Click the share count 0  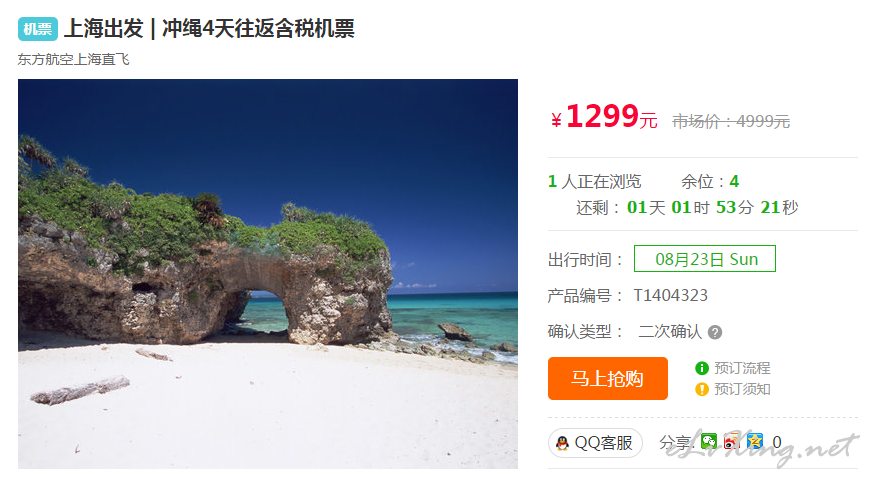coord(777,442)
